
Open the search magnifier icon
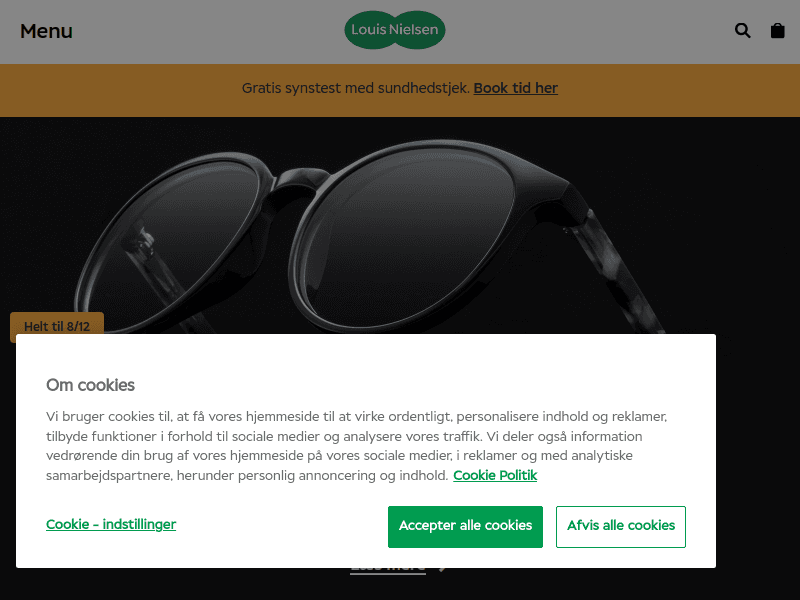click(742, 31)
